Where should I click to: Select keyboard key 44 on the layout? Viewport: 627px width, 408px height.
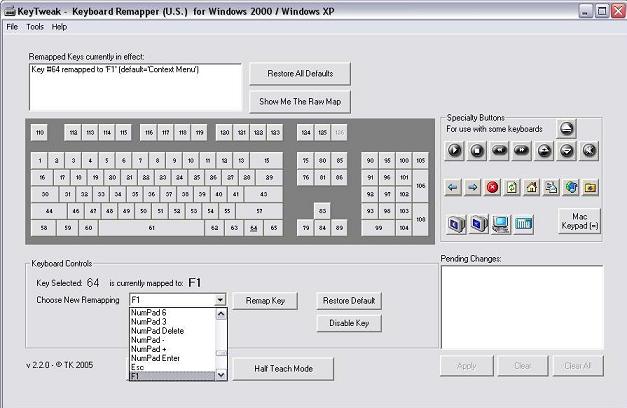[49, 211]
